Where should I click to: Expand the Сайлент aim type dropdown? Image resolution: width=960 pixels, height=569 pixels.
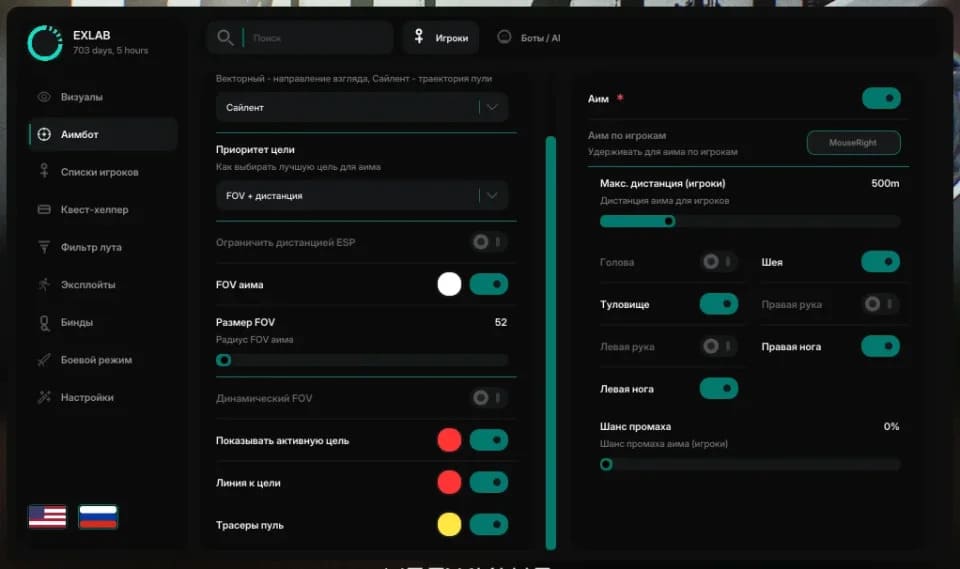tap(362, 107)
